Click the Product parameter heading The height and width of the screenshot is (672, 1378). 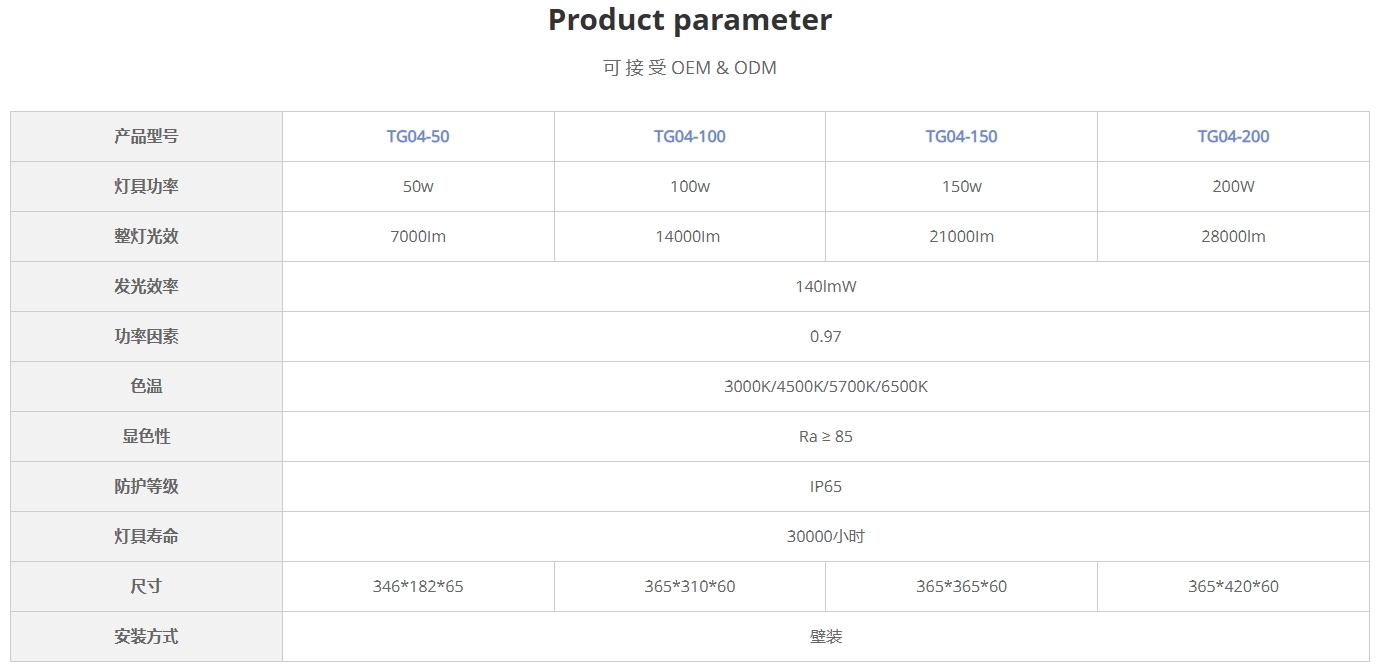pyautogui.click(x=690, y=20)
